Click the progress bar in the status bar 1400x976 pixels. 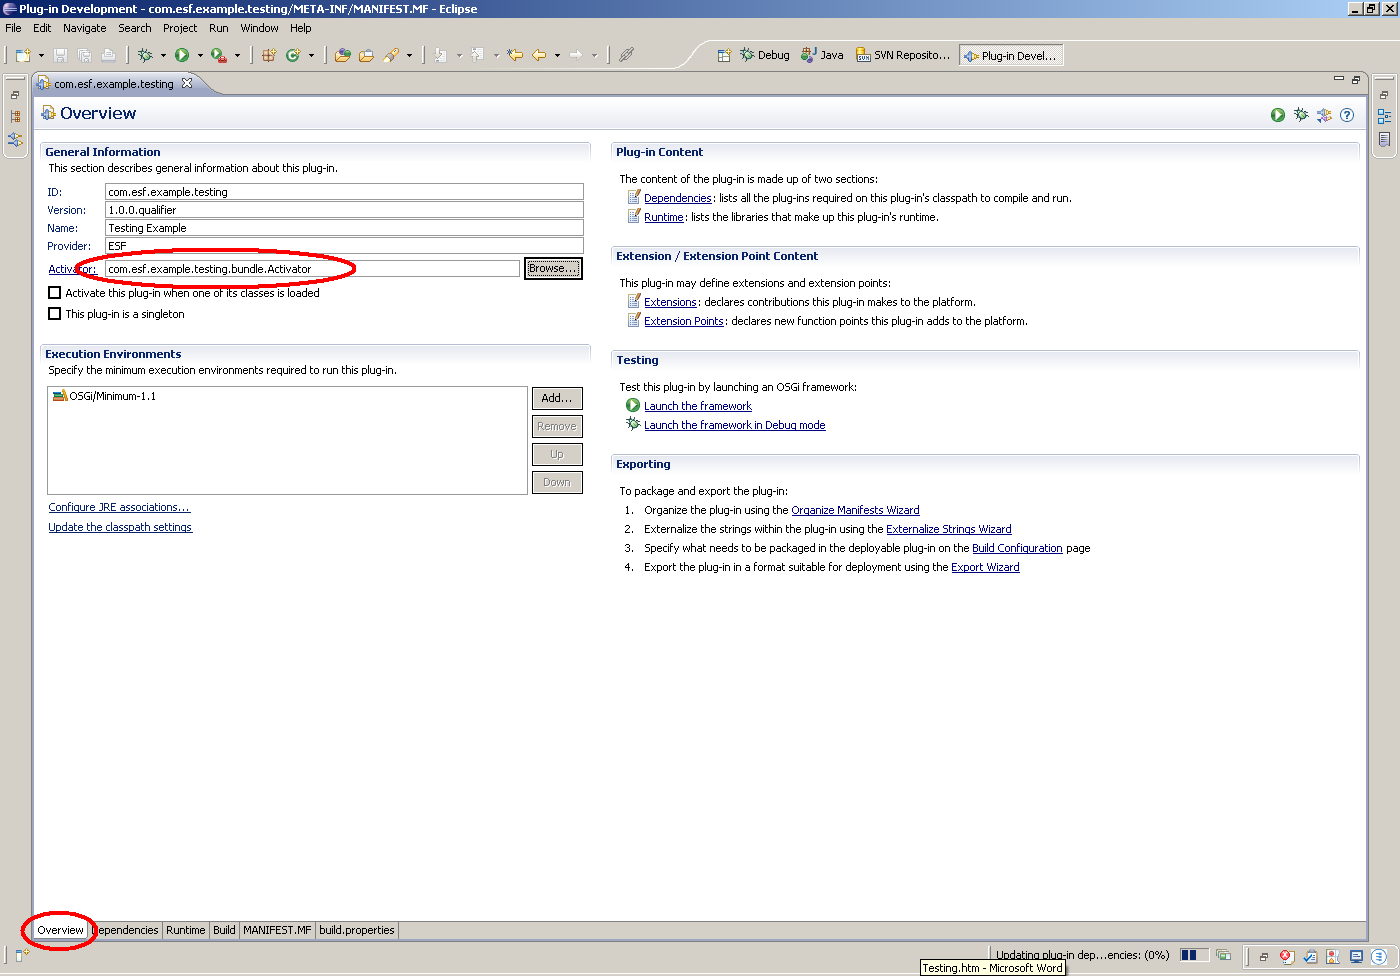1194,955
